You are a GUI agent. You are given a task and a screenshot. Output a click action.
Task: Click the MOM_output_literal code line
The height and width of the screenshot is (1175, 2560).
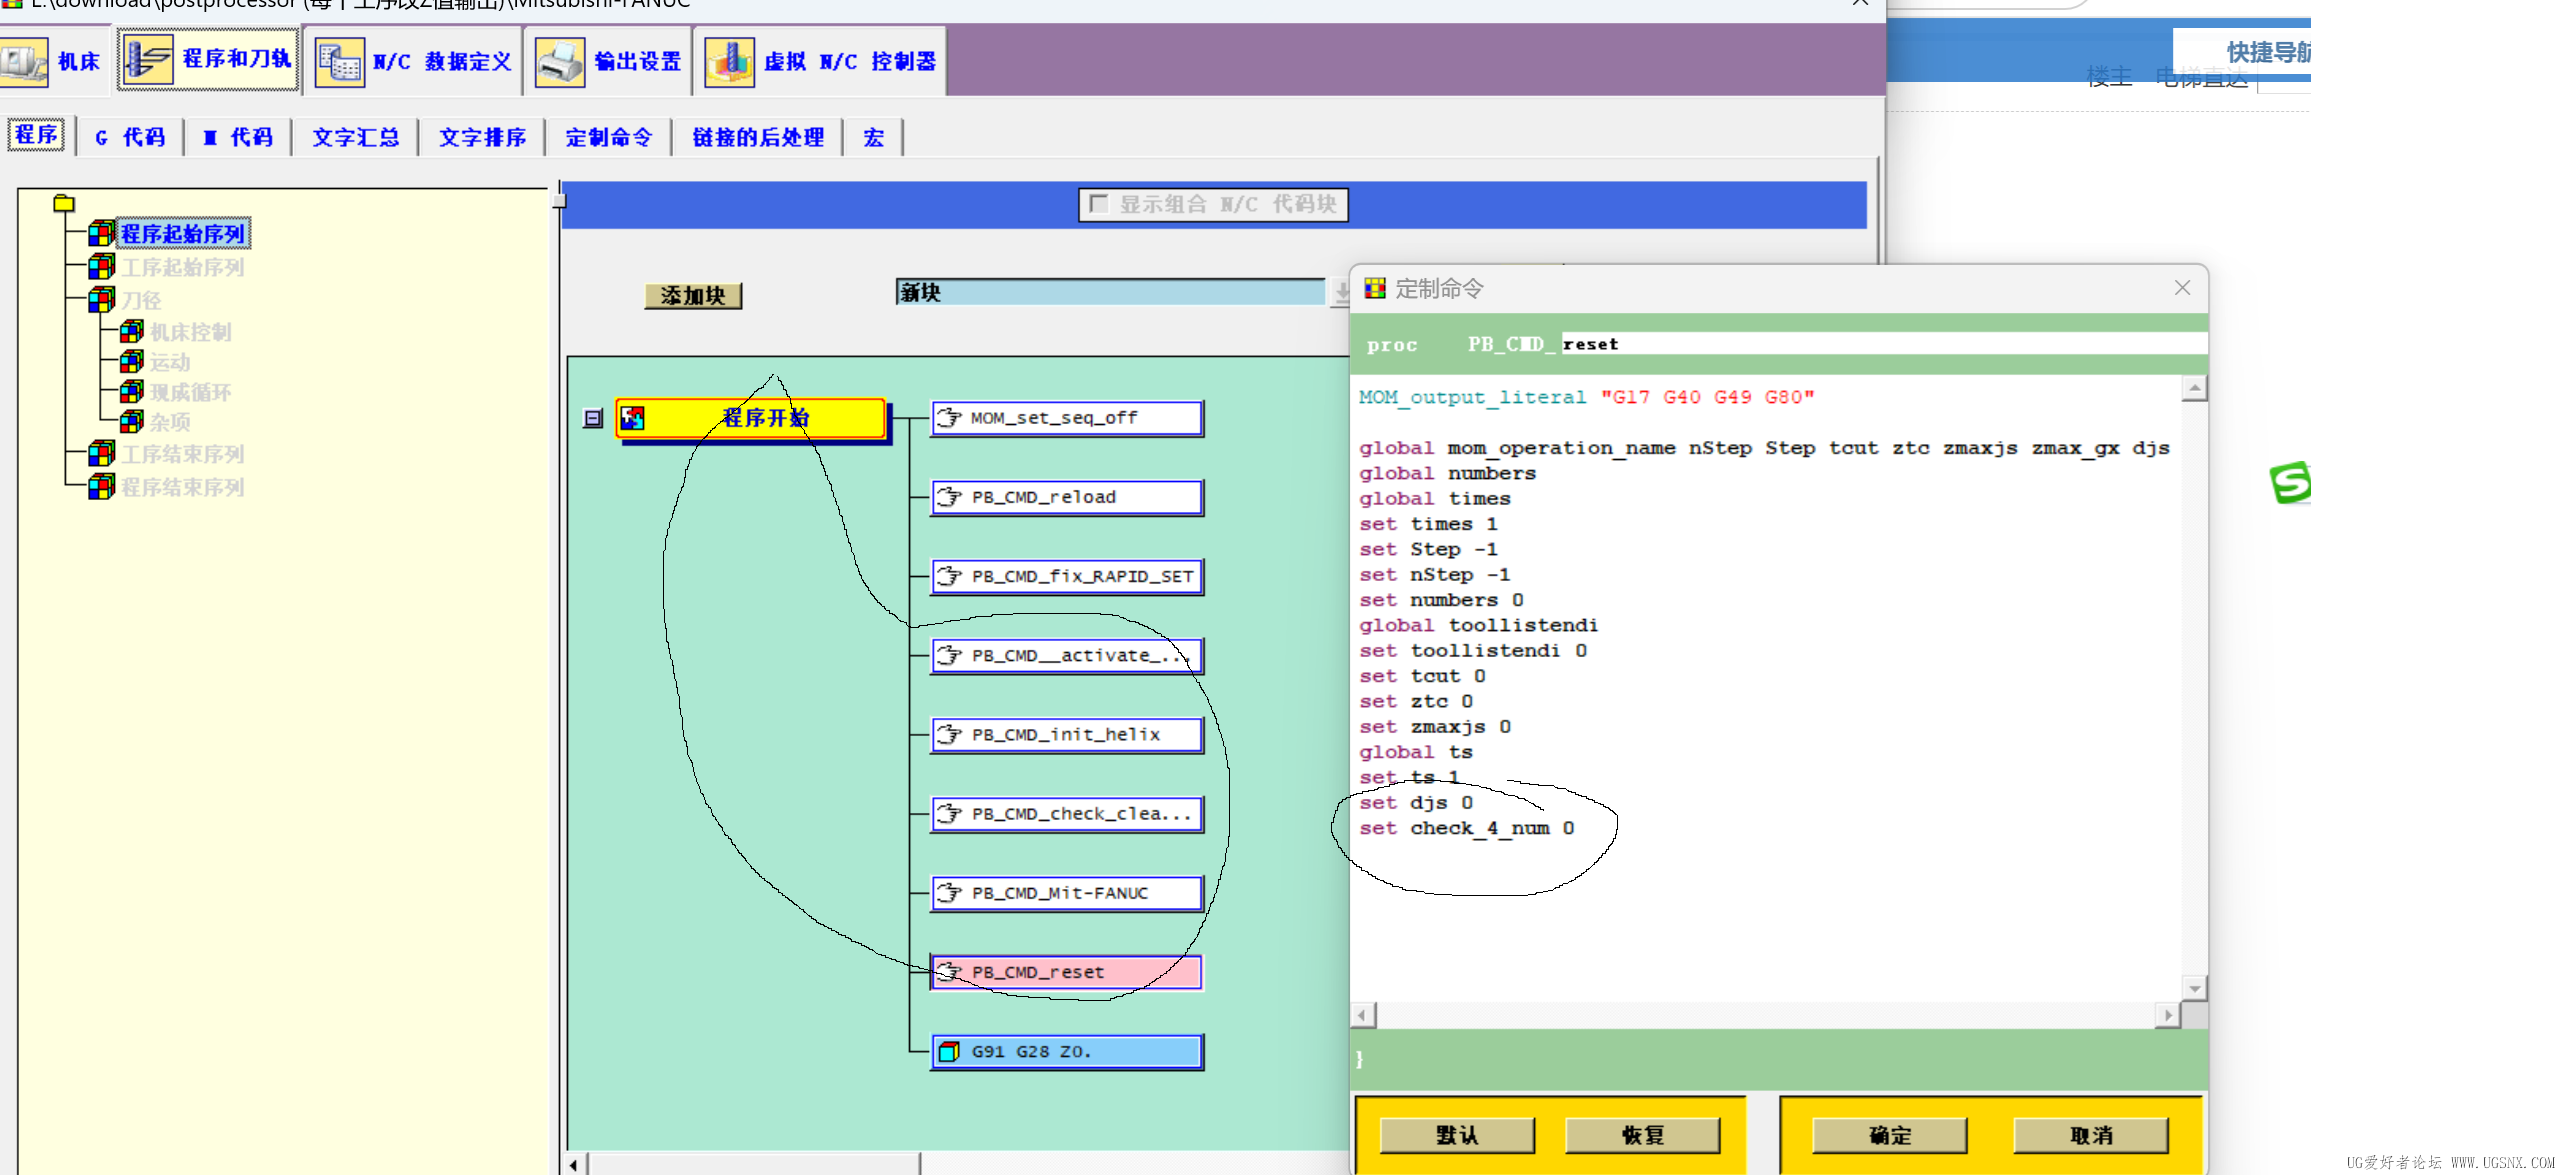(1586, 397)
